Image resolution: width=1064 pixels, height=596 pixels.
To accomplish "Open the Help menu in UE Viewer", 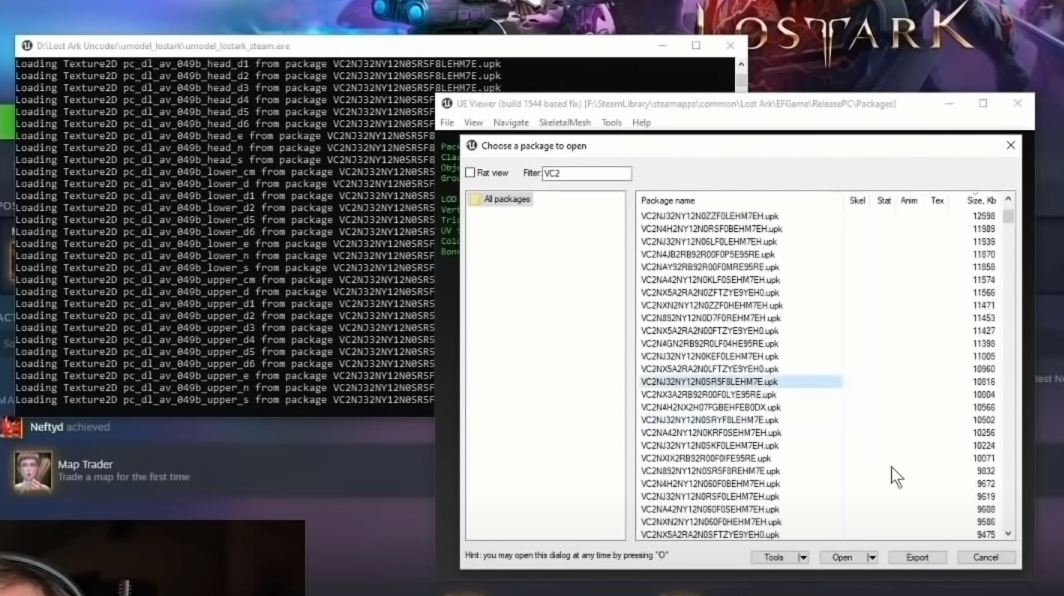I will pos(641,123).
